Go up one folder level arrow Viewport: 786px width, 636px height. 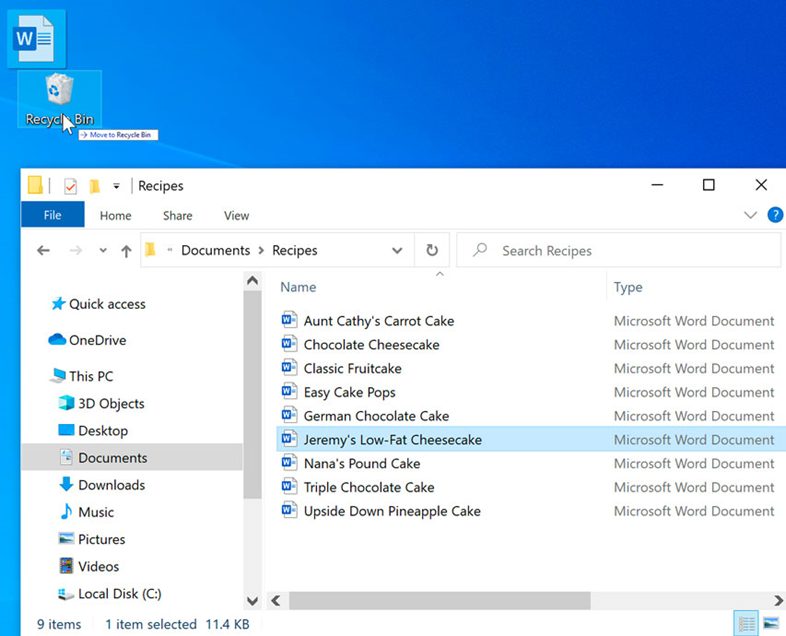click(x=126, y=251)
